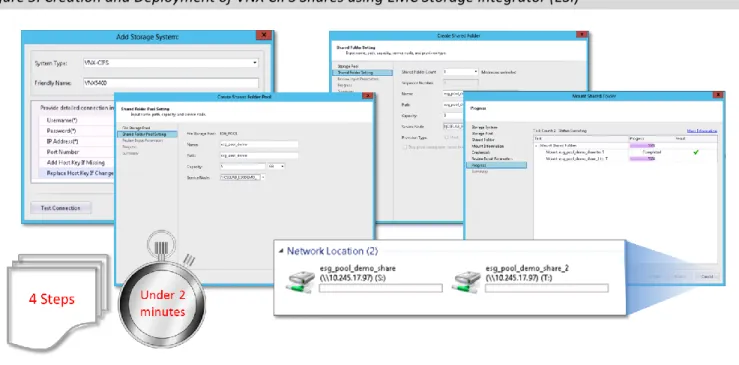The width and height of the screenshot is (739, 365).
Task: Click the Friendly Name field showing VNX5400
Action: coord(171,83)
